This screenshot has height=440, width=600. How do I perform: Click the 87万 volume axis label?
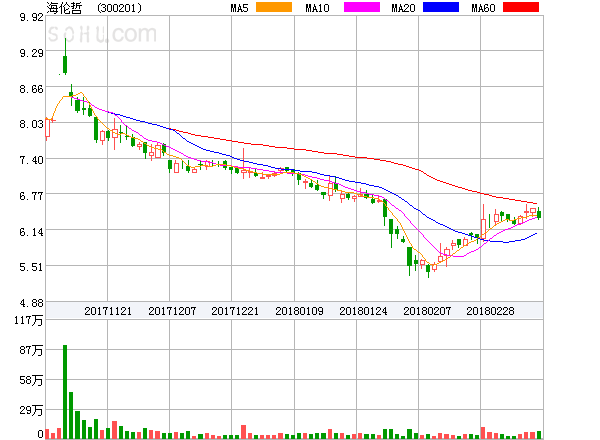[31, 350]
